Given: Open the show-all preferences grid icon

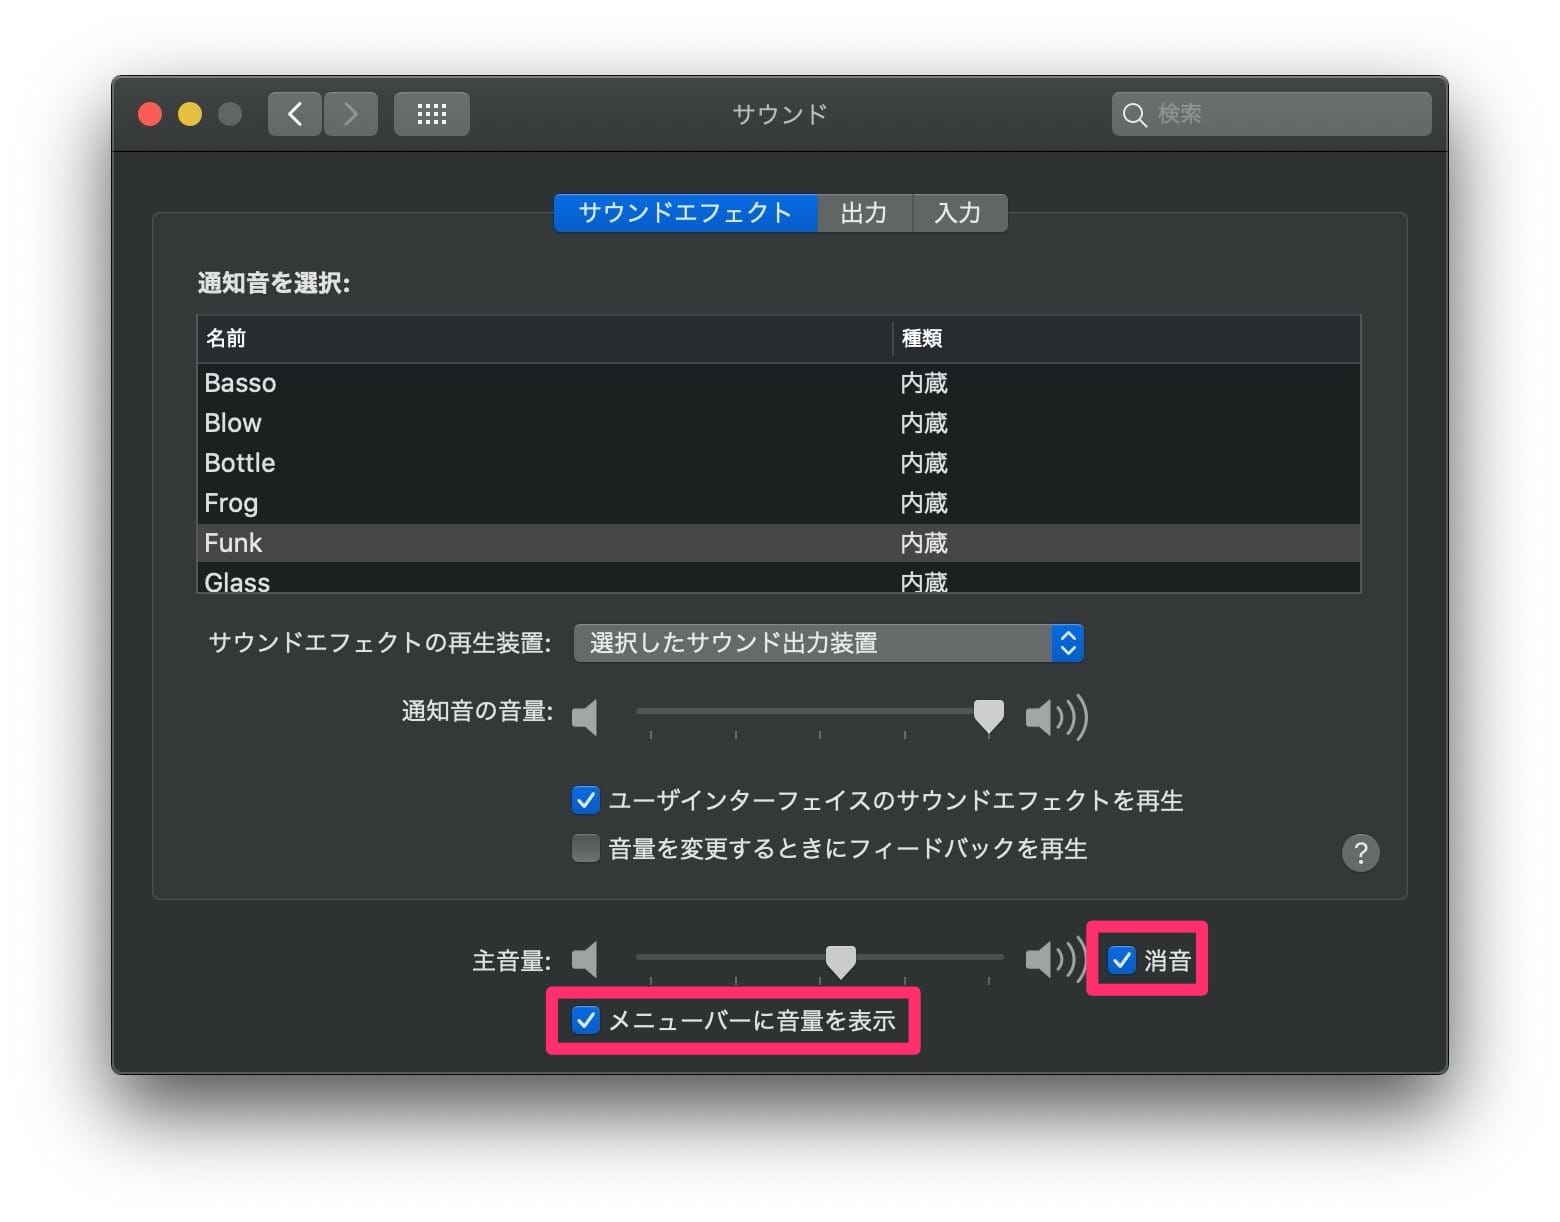Looking at the screenshot, I should pyautogui.click(x=431, y=113).
